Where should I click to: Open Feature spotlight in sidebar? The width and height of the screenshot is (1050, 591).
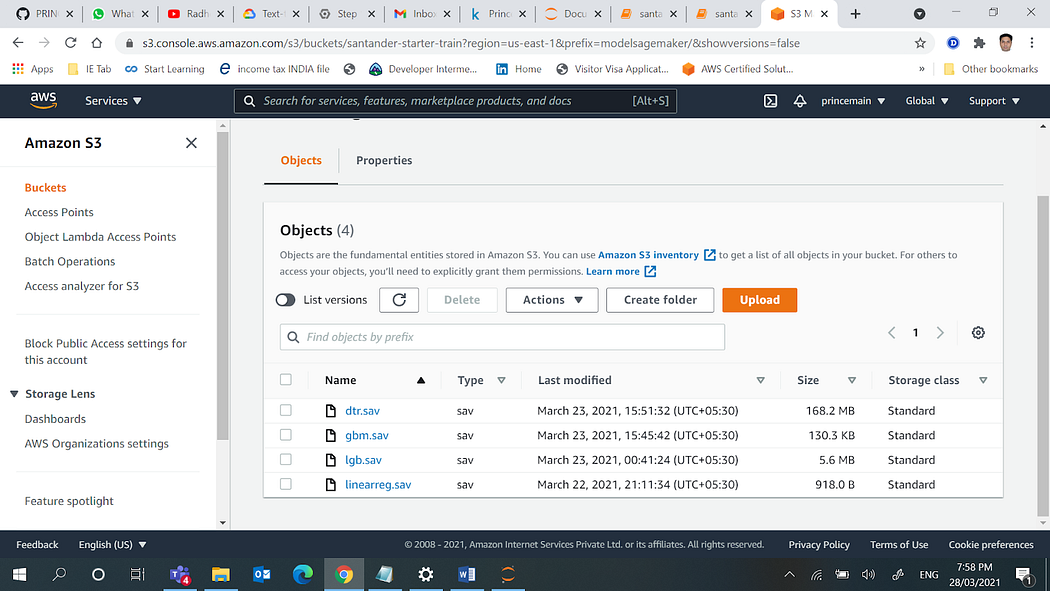pyautogui.click(x=69, y=501)
